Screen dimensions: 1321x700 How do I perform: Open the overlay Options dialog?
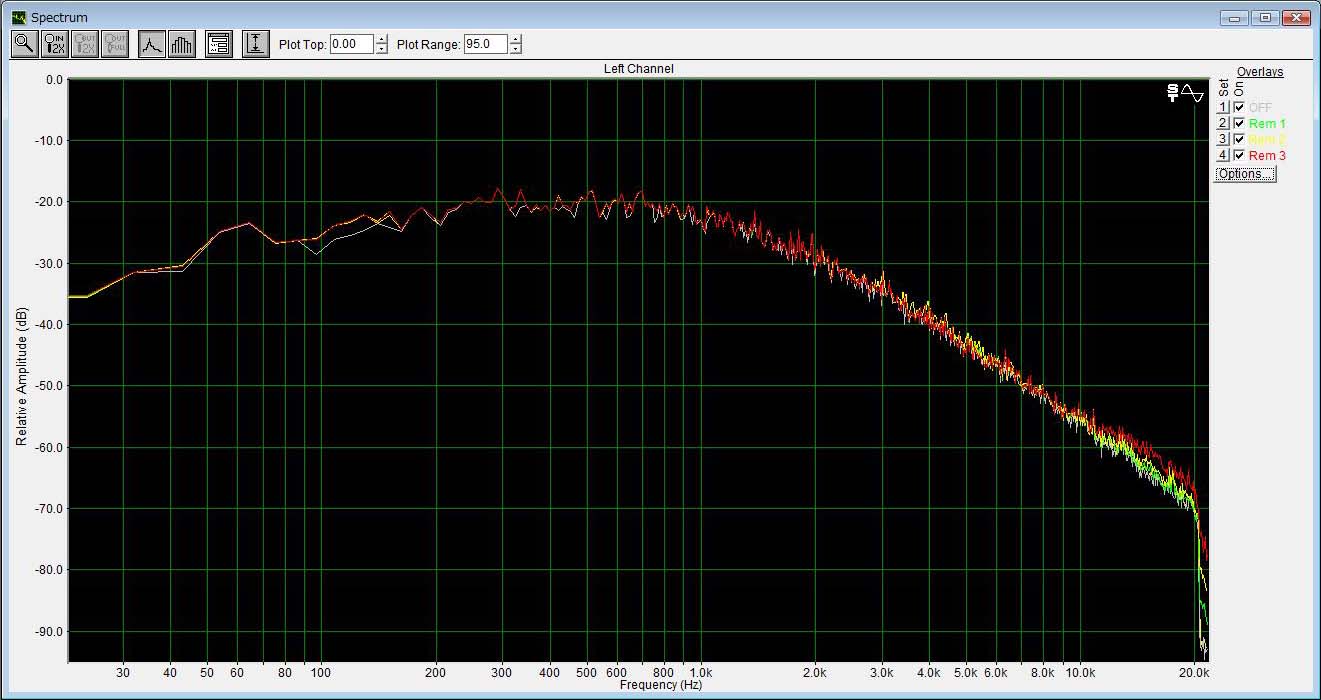1245,174
